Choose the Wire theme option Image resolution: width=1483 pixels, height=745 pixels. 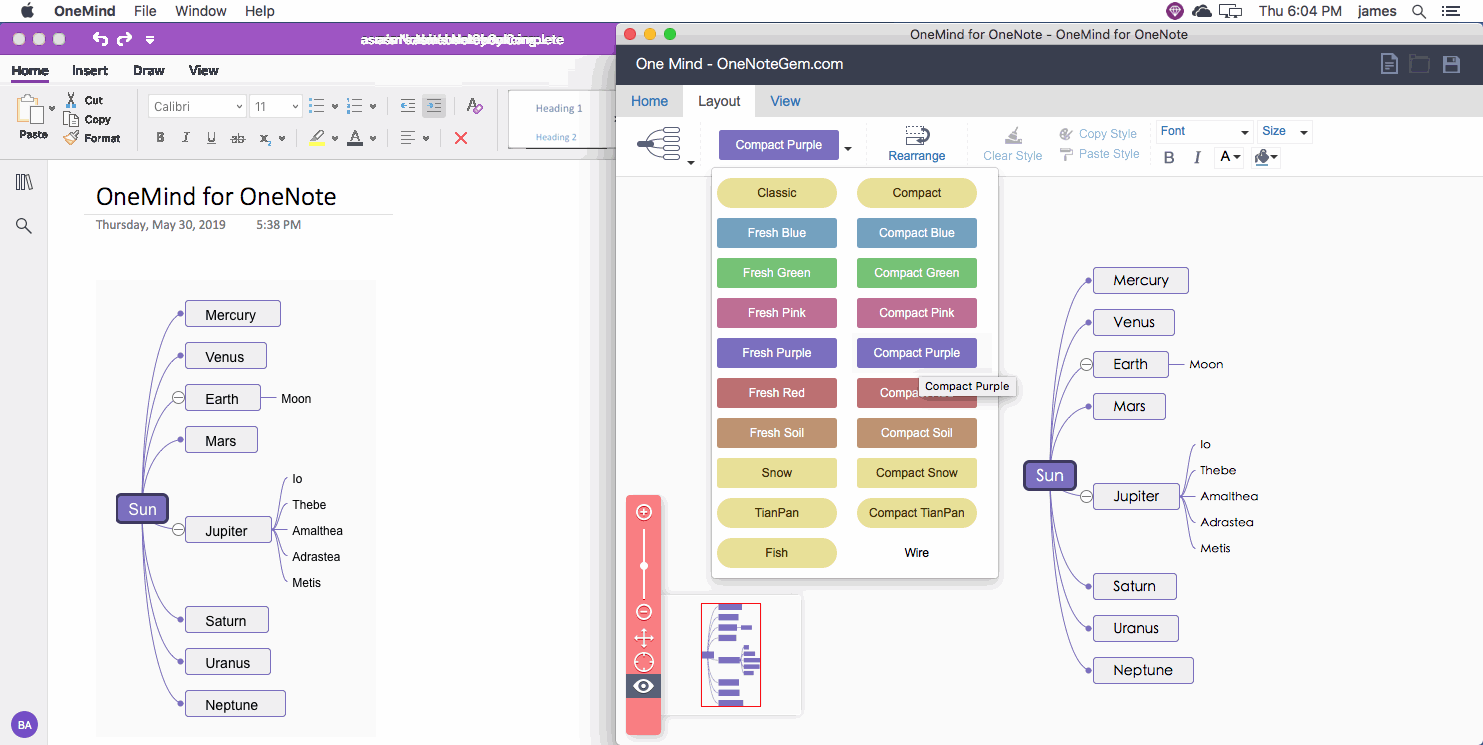(x=917, y=553)
